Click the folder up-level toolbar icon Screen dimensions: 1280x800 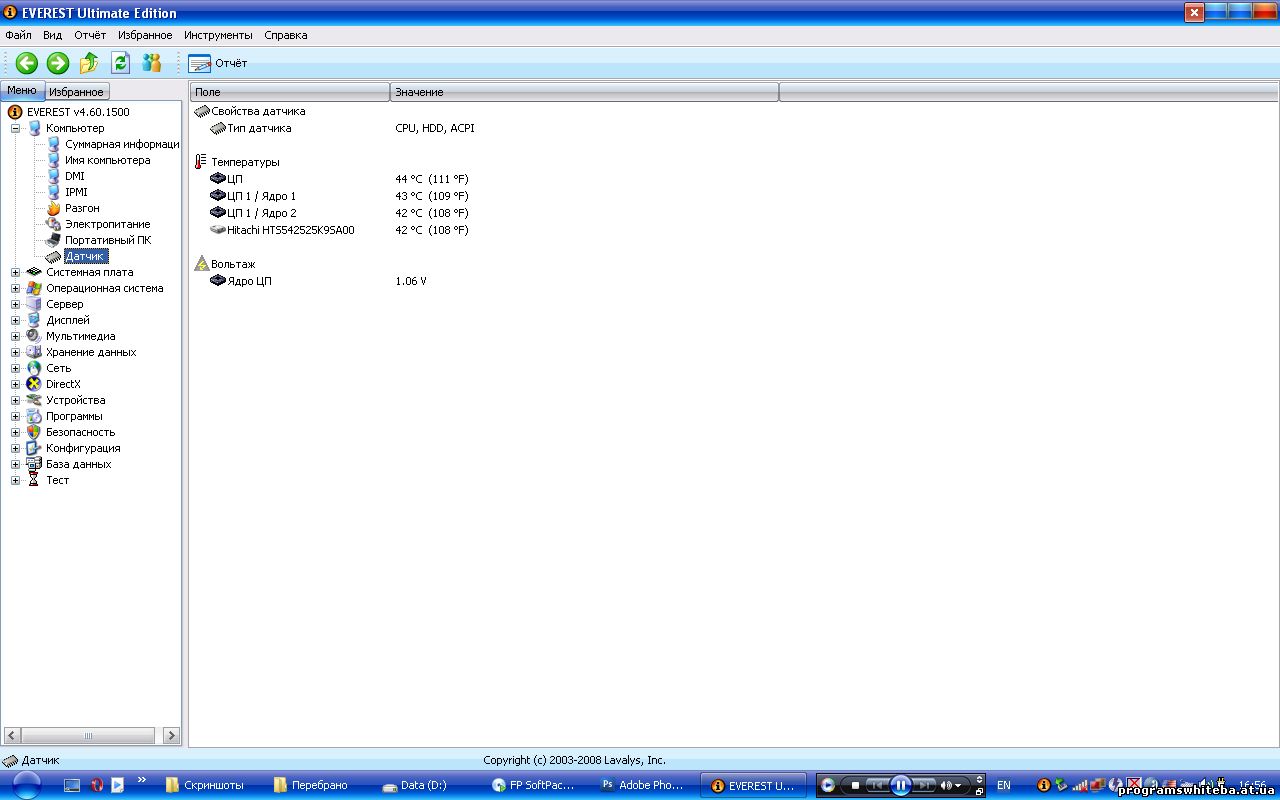click(89, 63)
